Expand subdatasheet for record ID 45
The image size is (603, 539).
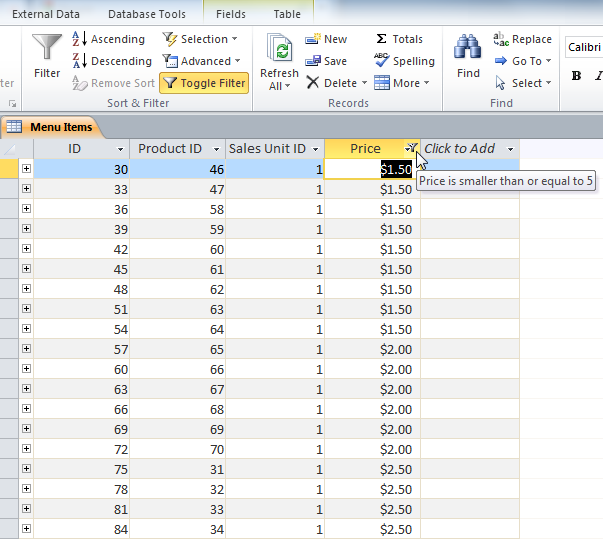[x=26, y=268]
